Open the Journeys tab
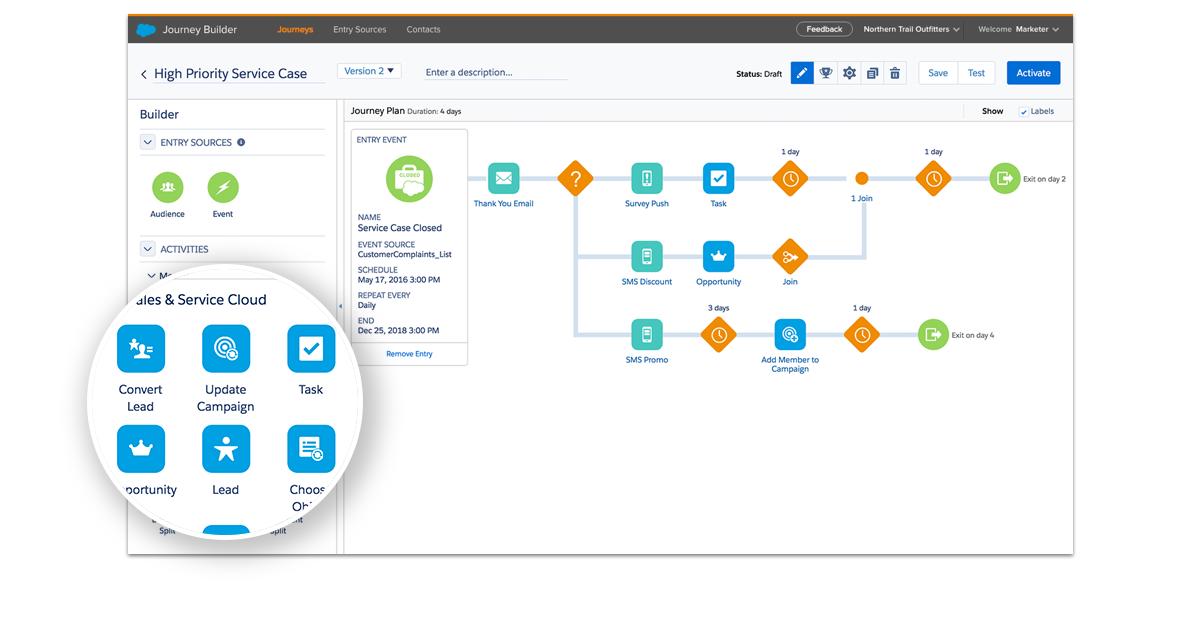1200x640 pixels. coord(295,30)
